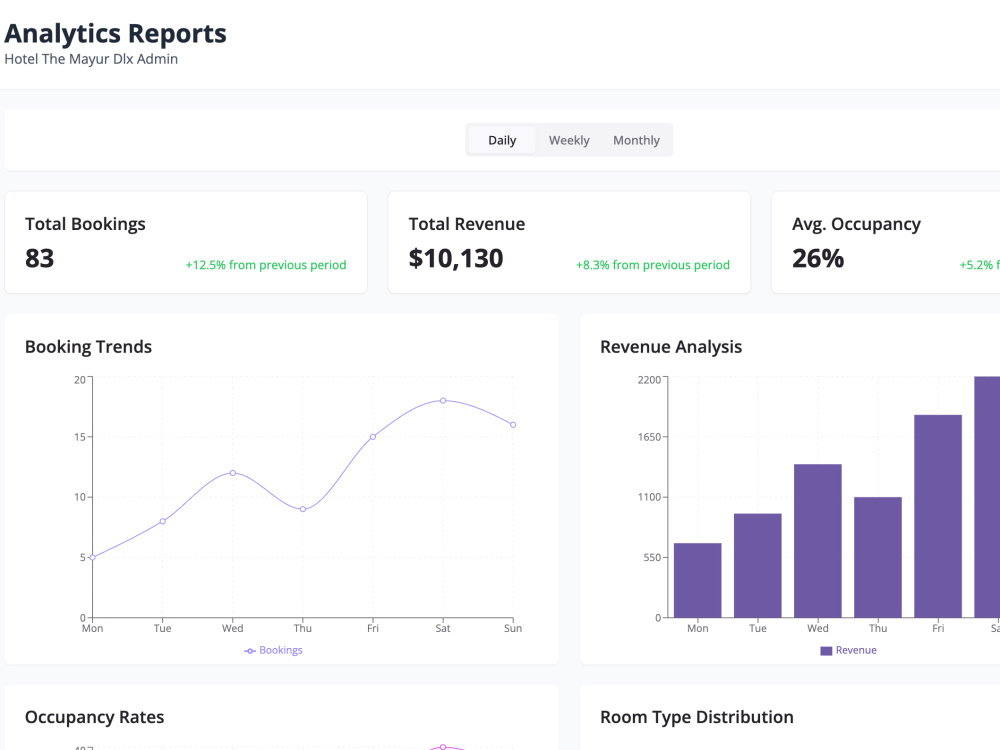1000x750 pixels.
Task: Click the Analytics Reports heading
Action: tap(115, 33)
